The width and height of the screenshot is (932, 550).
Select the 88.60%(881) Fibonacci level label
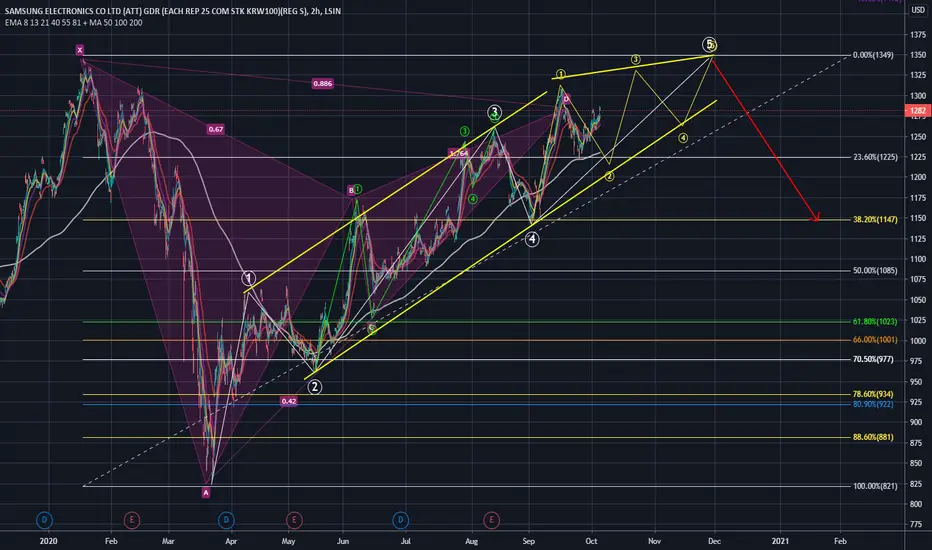click(873, 437)
